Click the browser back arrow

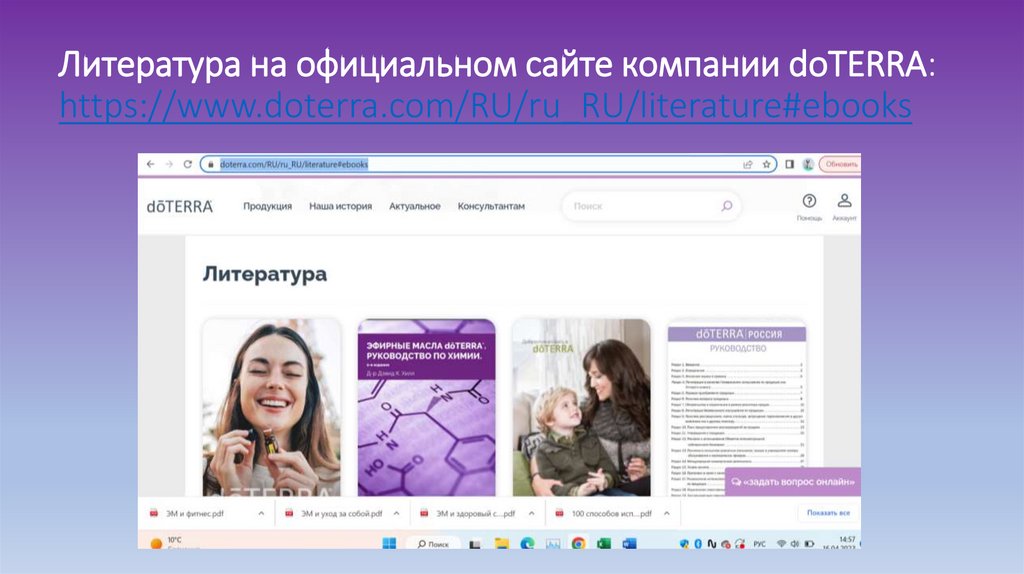point(151,164)
